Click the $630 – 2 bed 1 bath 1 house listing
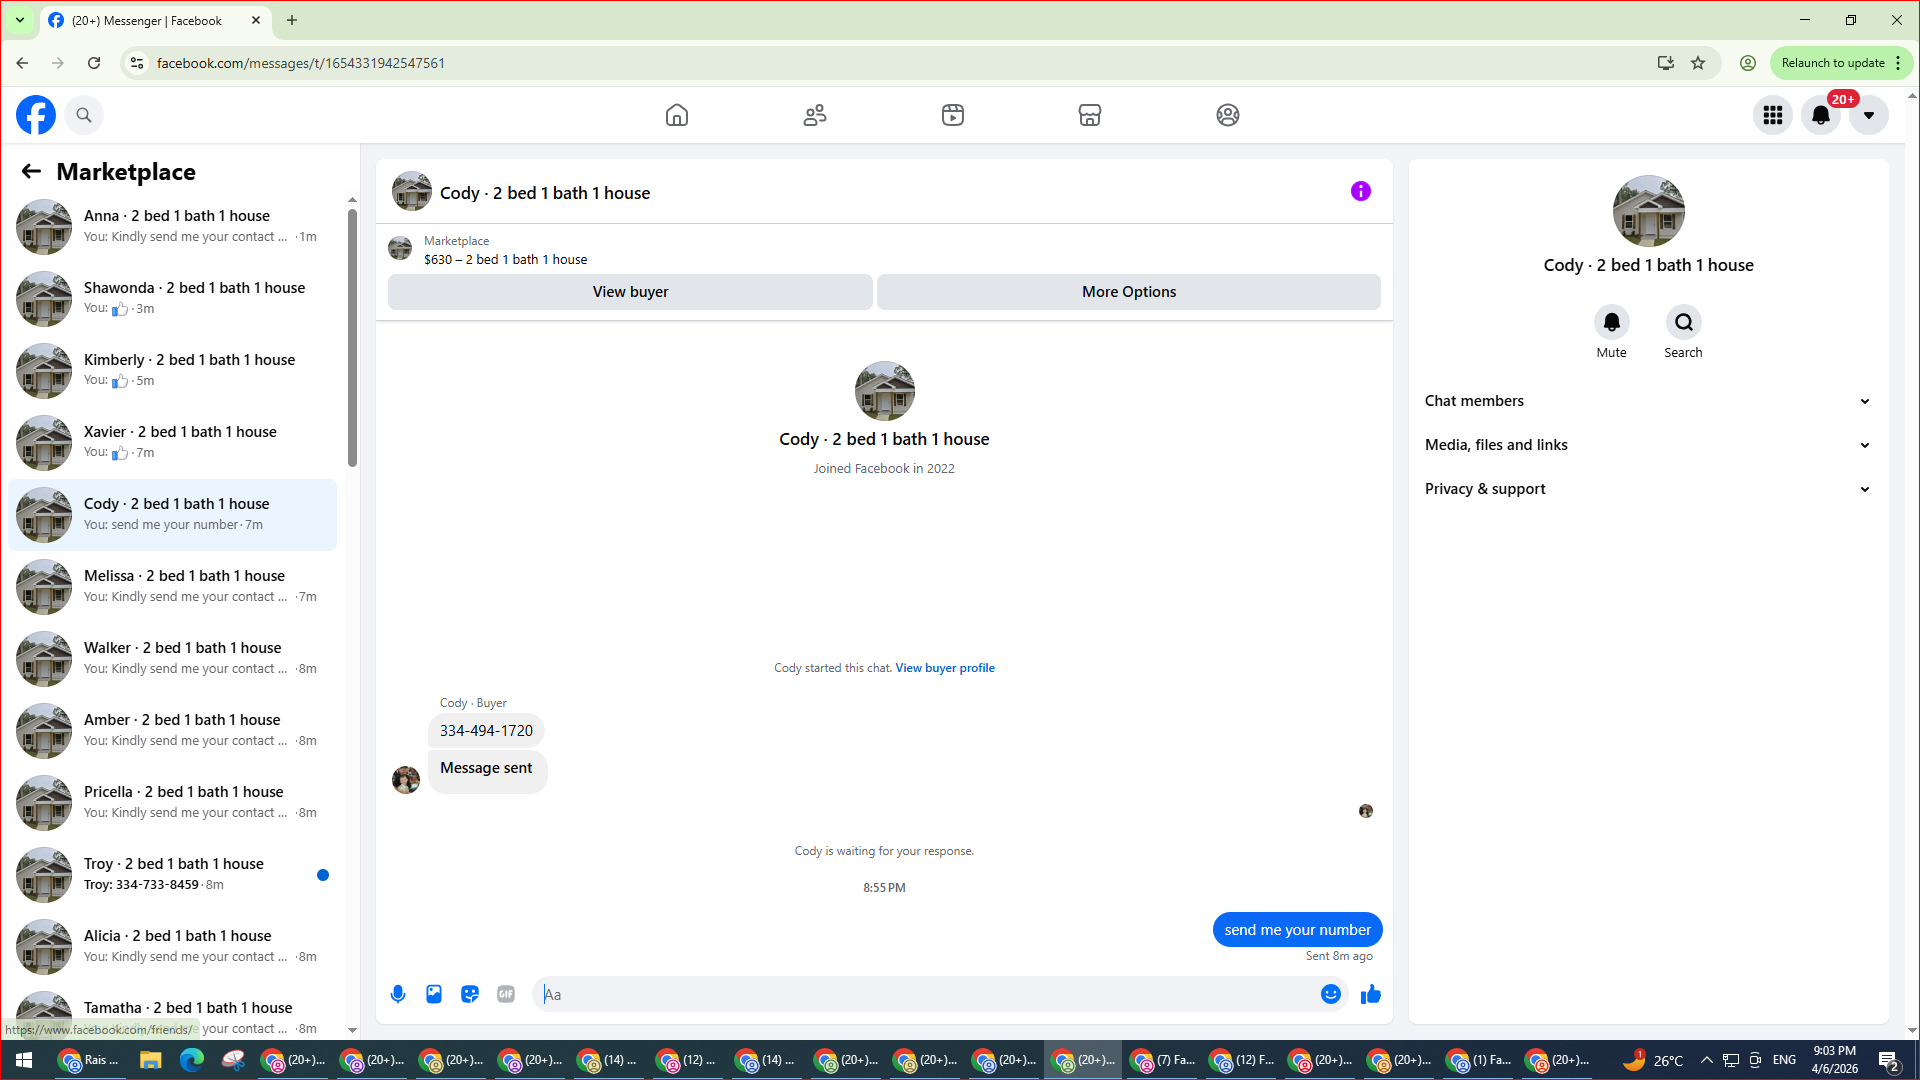Viewport: 1920px width, 1080px height. 505,260
